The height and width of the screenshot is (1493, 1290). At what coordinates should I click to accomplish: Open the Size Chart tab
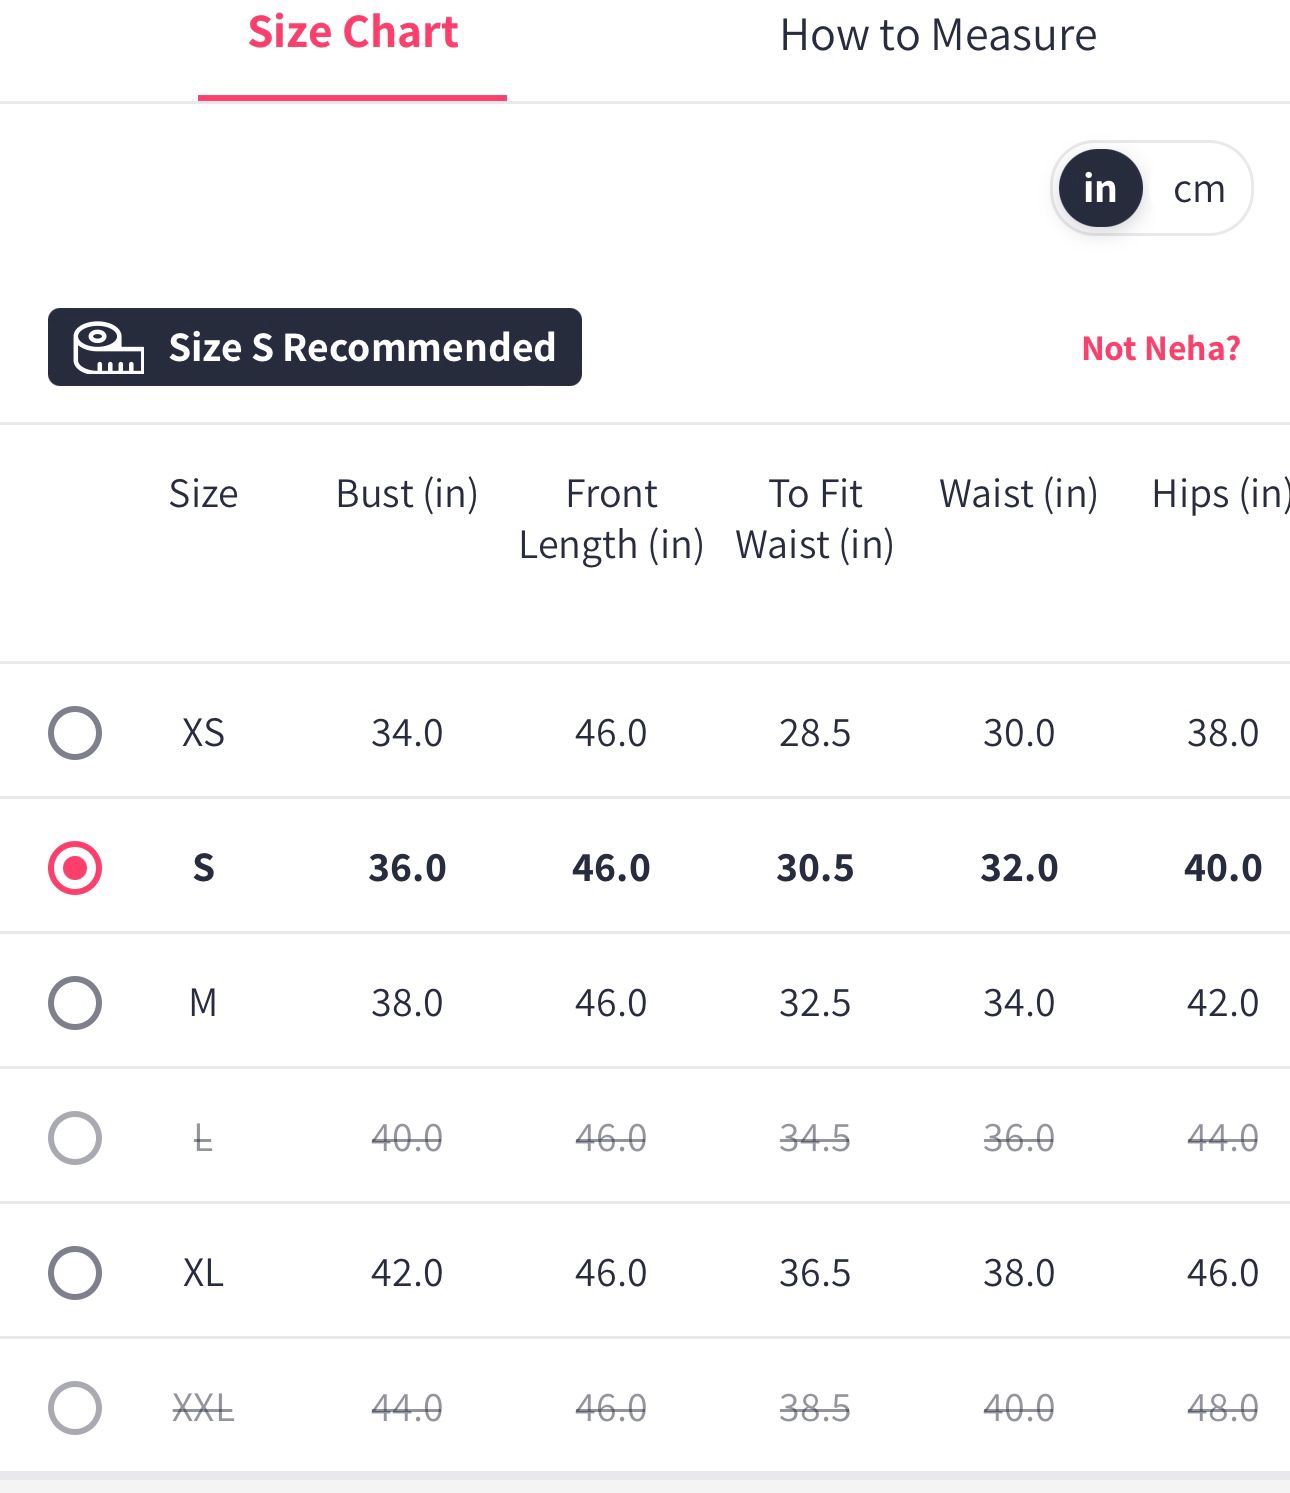pos(353,34)
